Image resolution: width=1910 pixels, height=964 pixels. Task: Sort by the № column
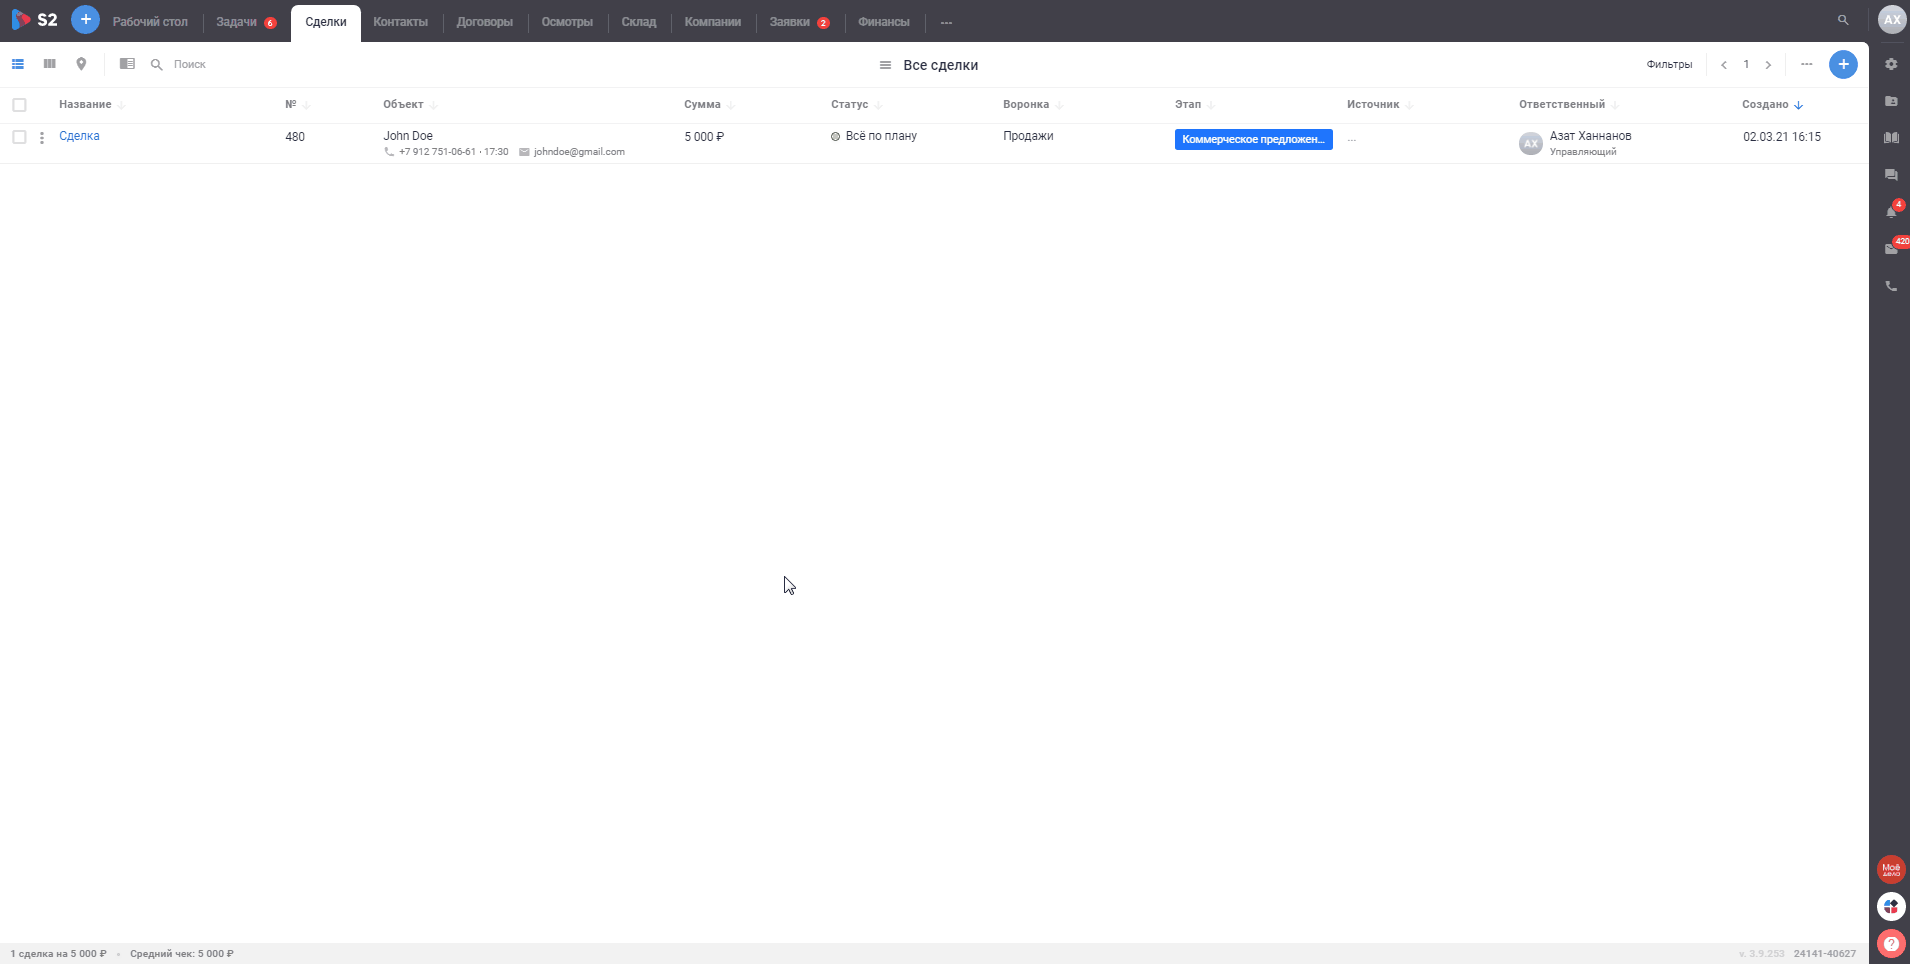(297, 105)
